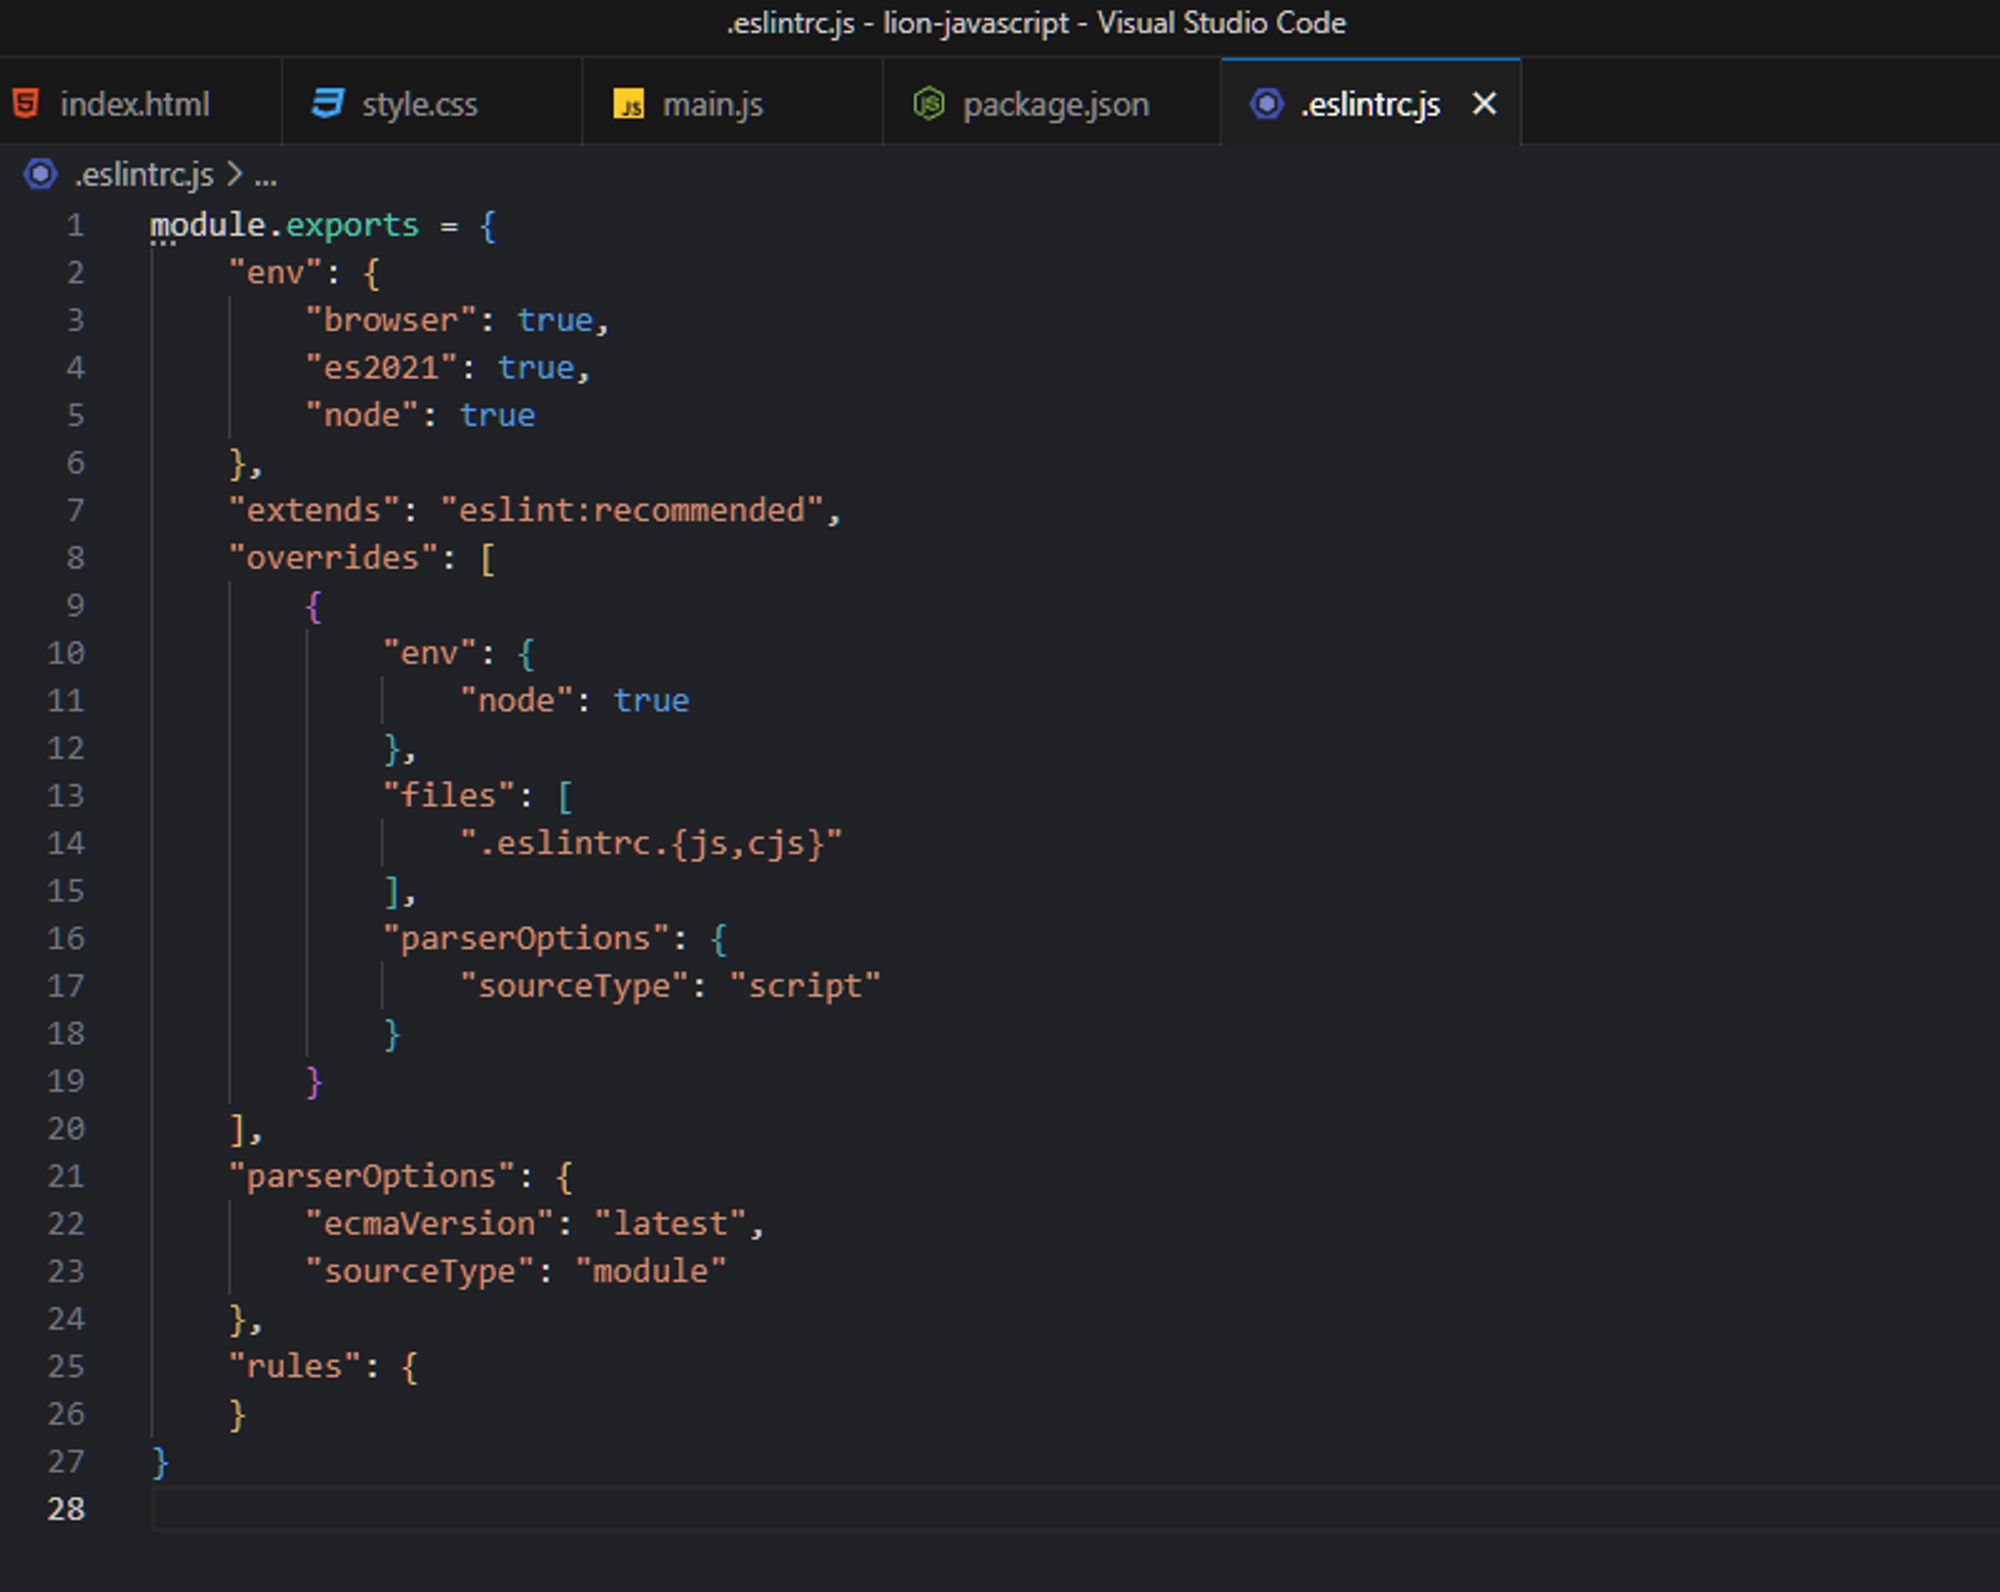2000x1592 pixels.
Task: Click the HTML5 icon on index.html tab
Action: [x=26, y=103]
